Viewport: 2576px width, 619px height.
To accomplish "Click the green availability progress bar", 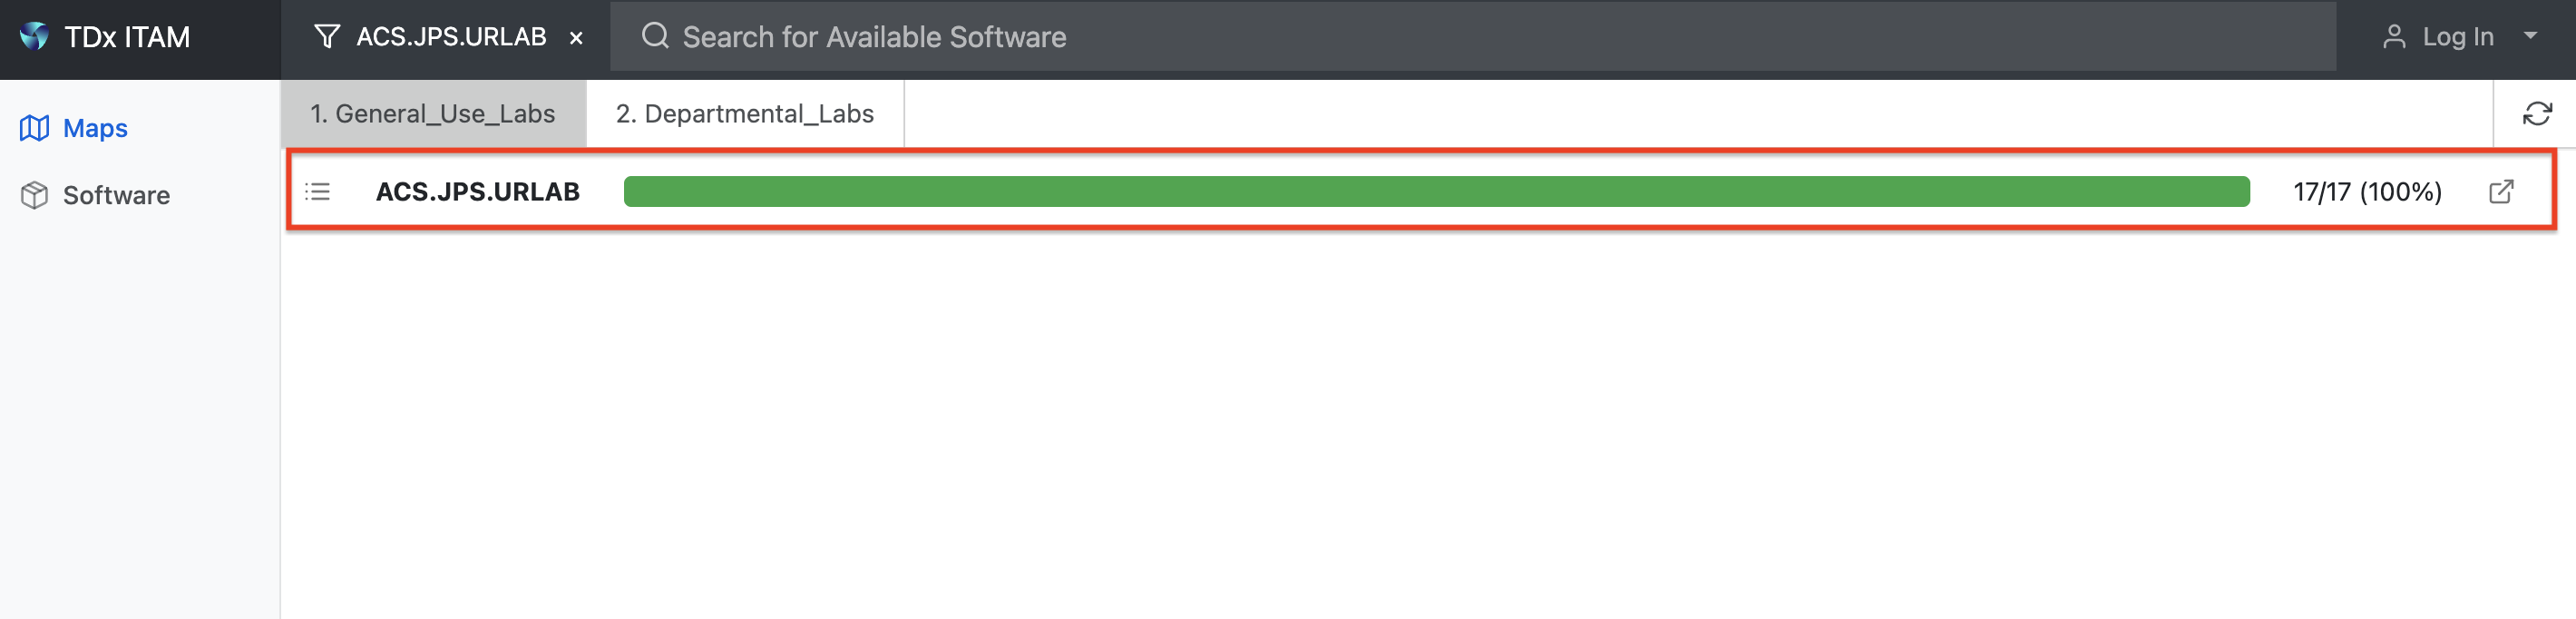I will point(1436,192).
